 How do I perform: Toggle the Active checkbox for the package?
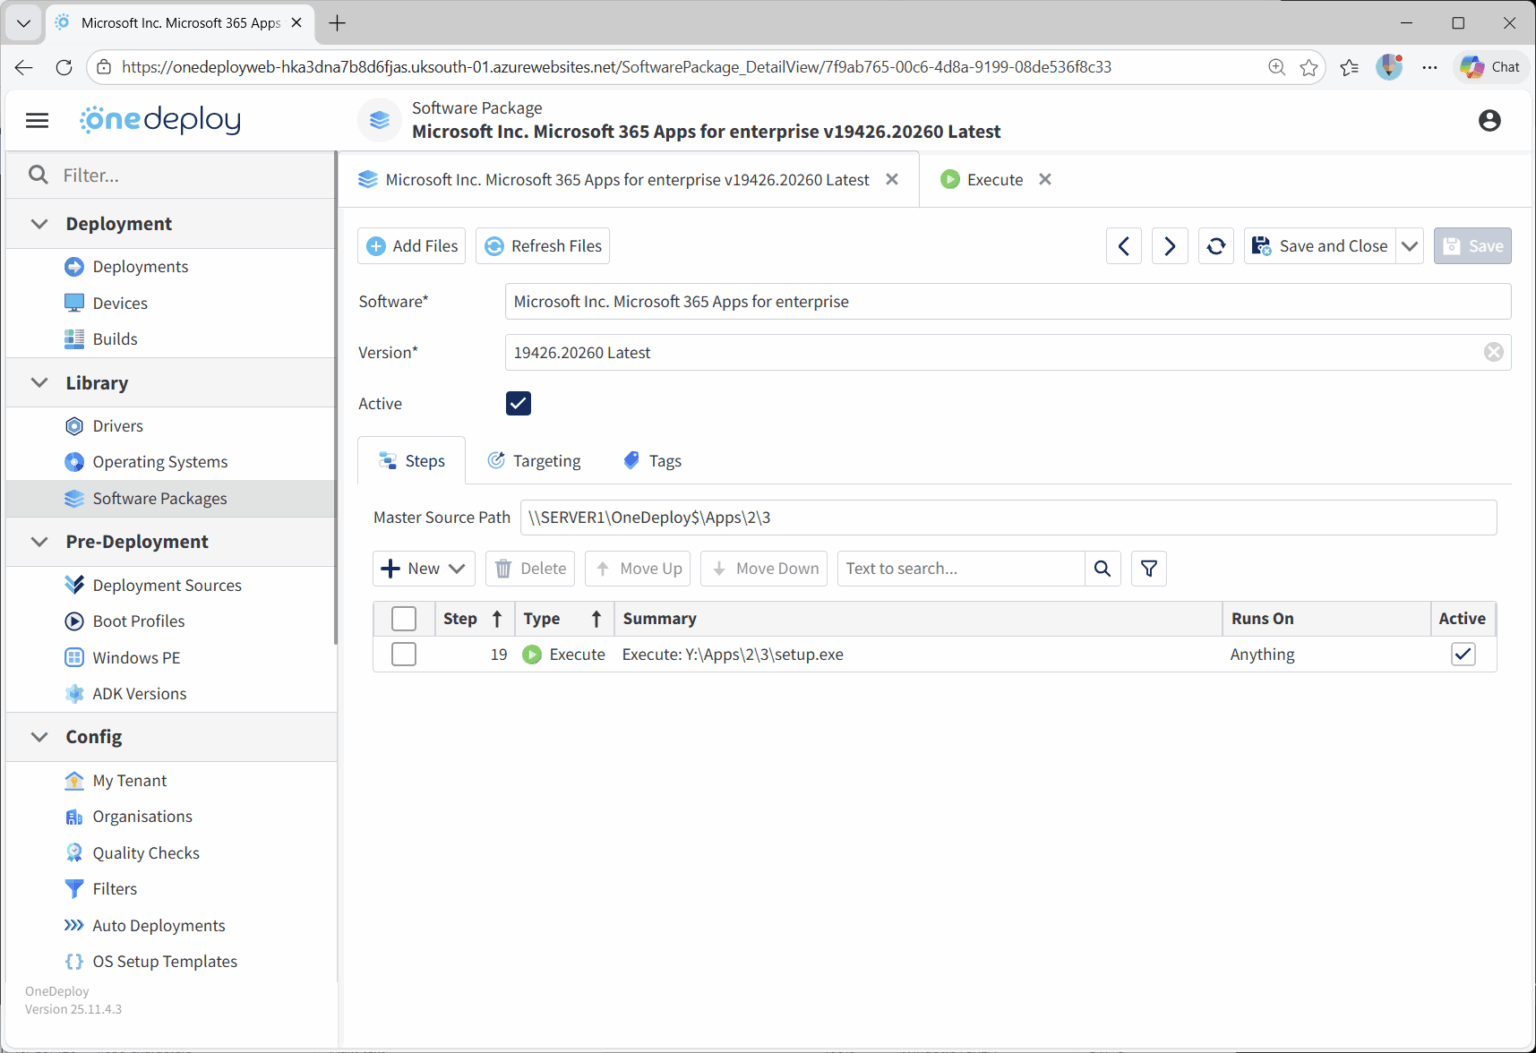tap(518, 404)
